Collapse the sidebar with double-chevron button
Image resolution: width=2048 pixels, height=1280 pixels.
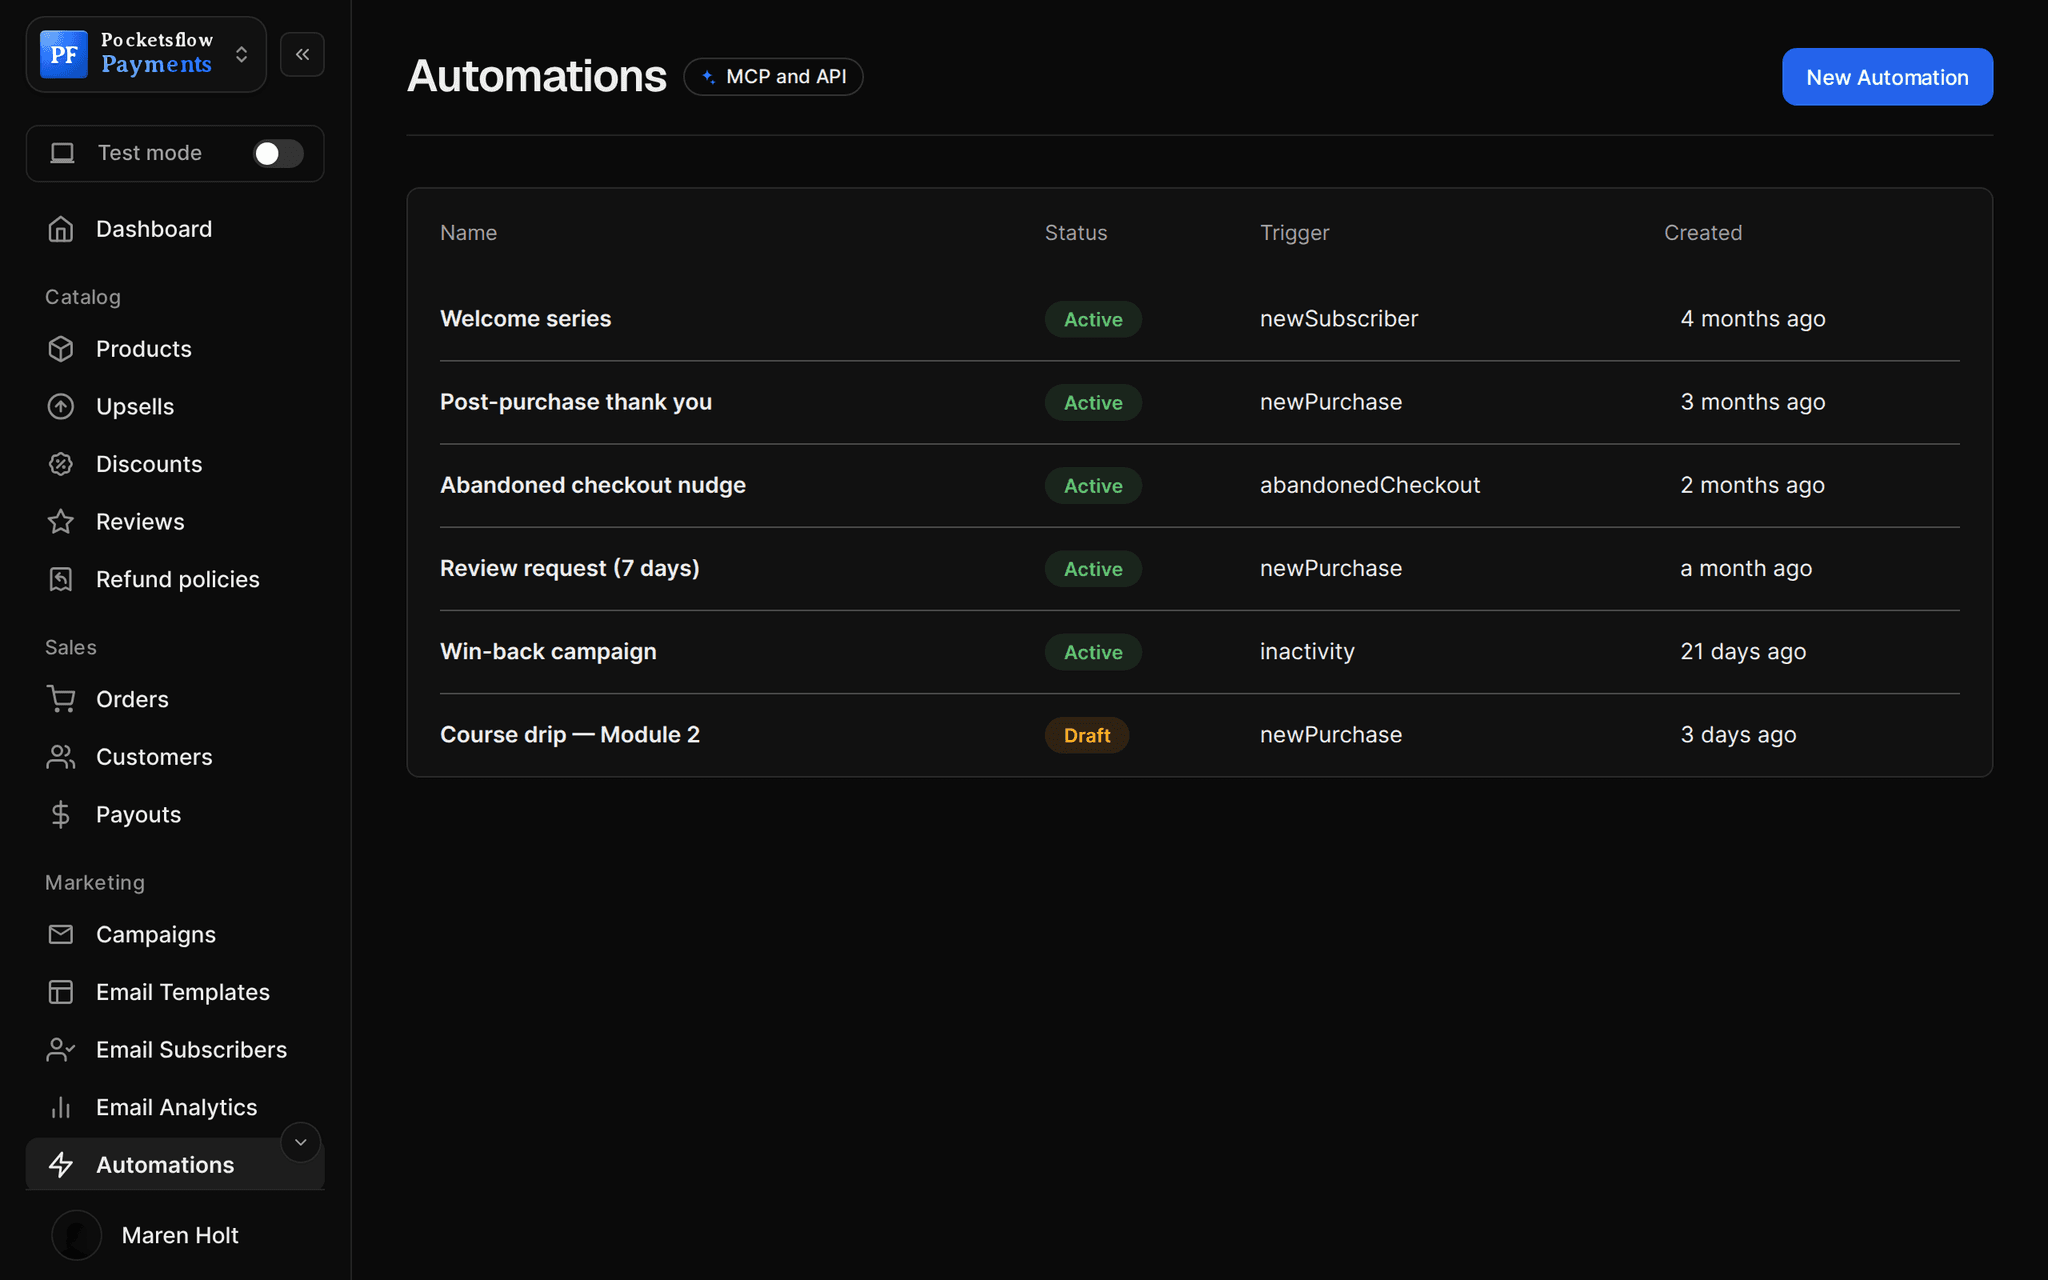click(x=302, y=54)
